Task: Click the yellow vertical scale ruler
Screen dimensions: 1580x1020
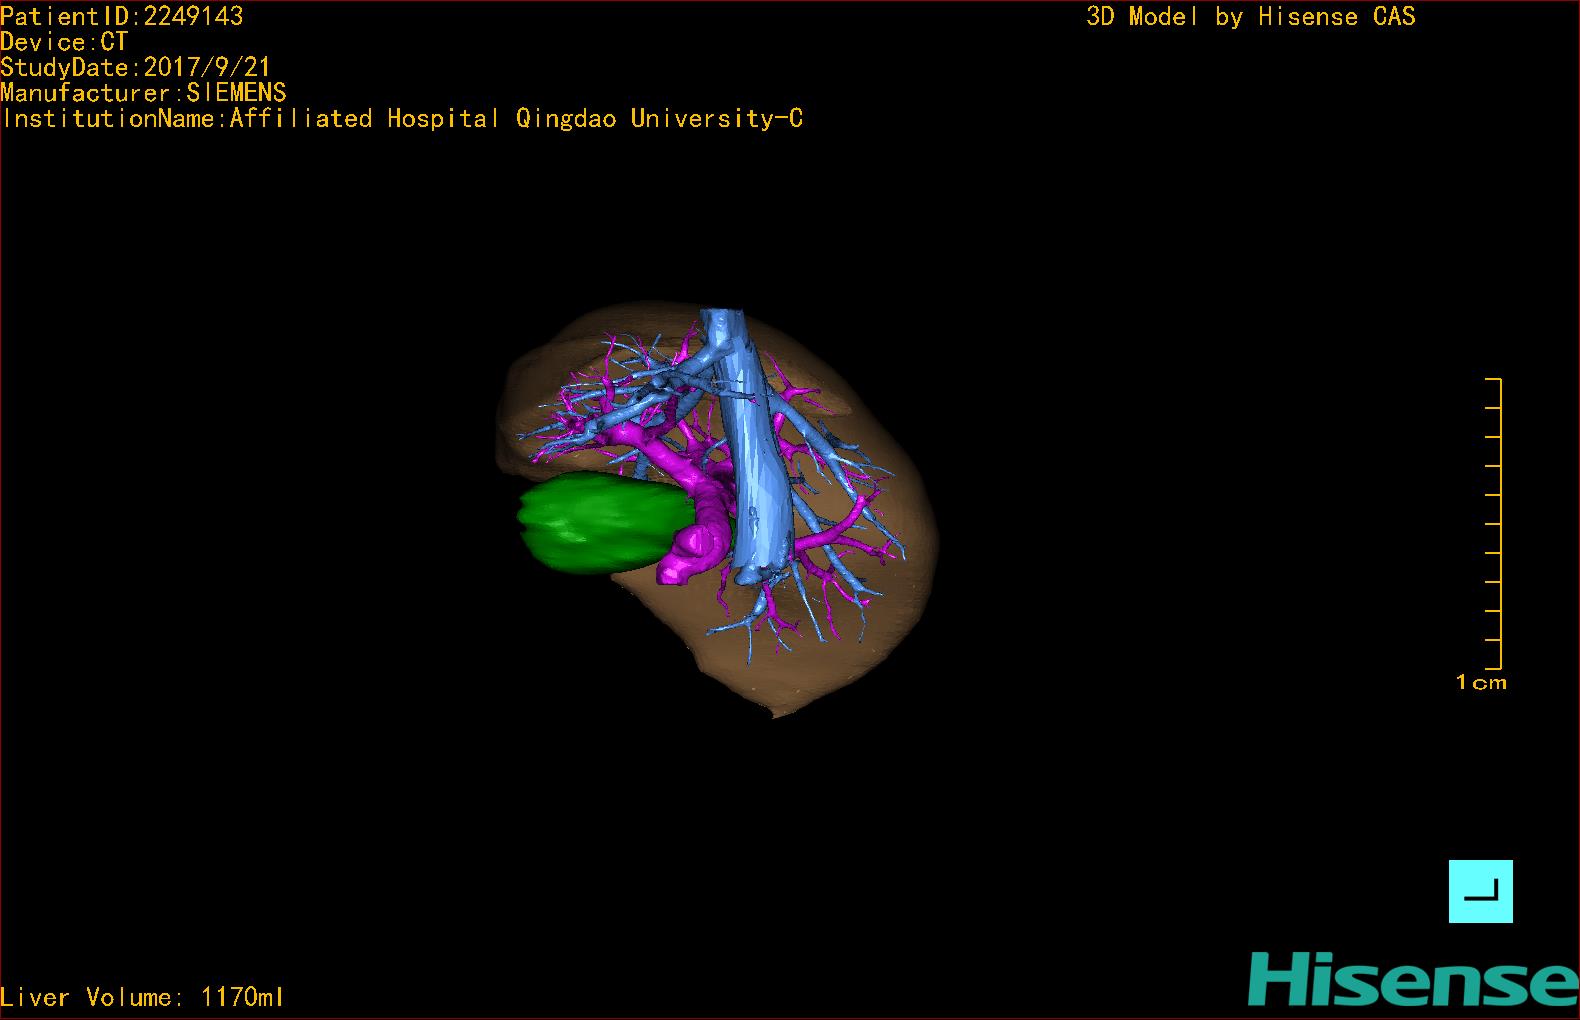Action: click(x=1494, y=523)
